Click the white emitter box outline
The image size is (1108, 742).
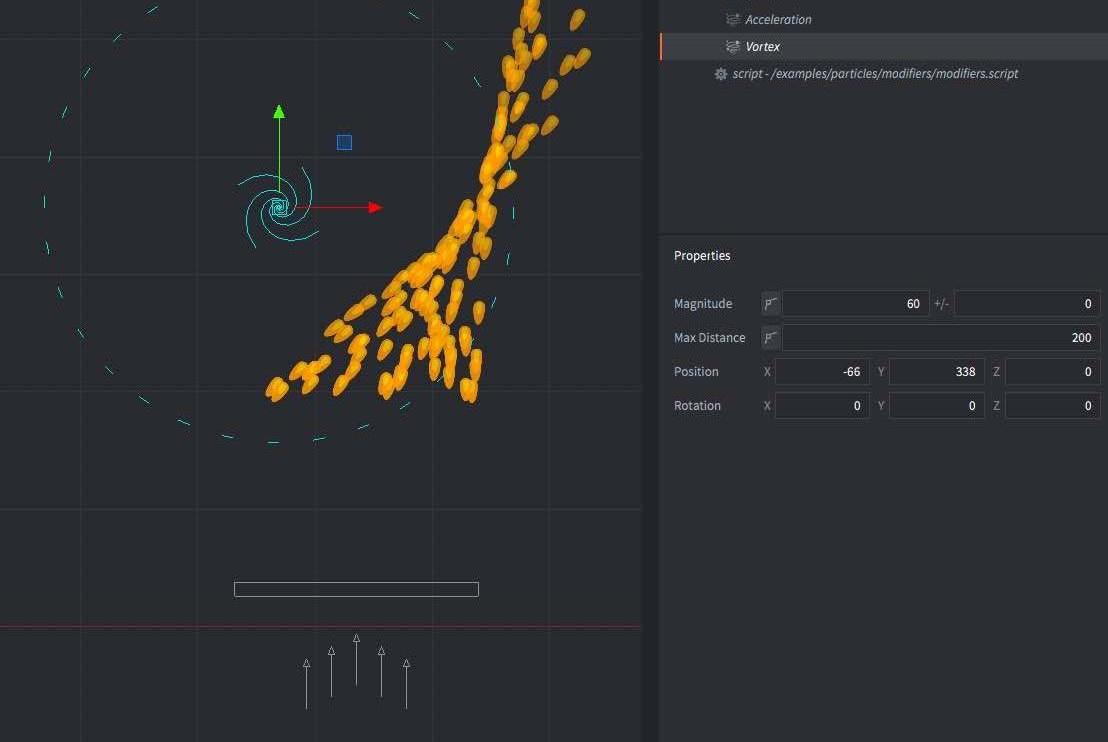[356, 589]
